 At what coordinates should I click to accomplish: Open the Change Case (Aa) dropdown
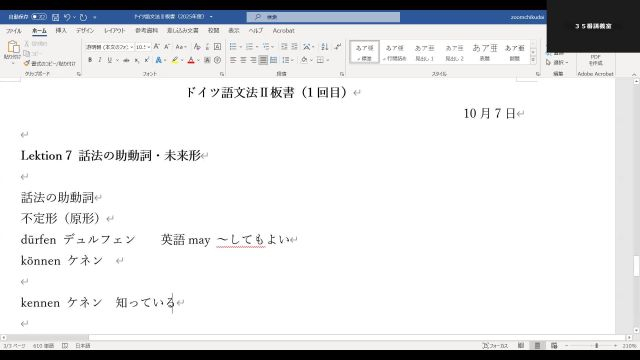coord(181,47)
